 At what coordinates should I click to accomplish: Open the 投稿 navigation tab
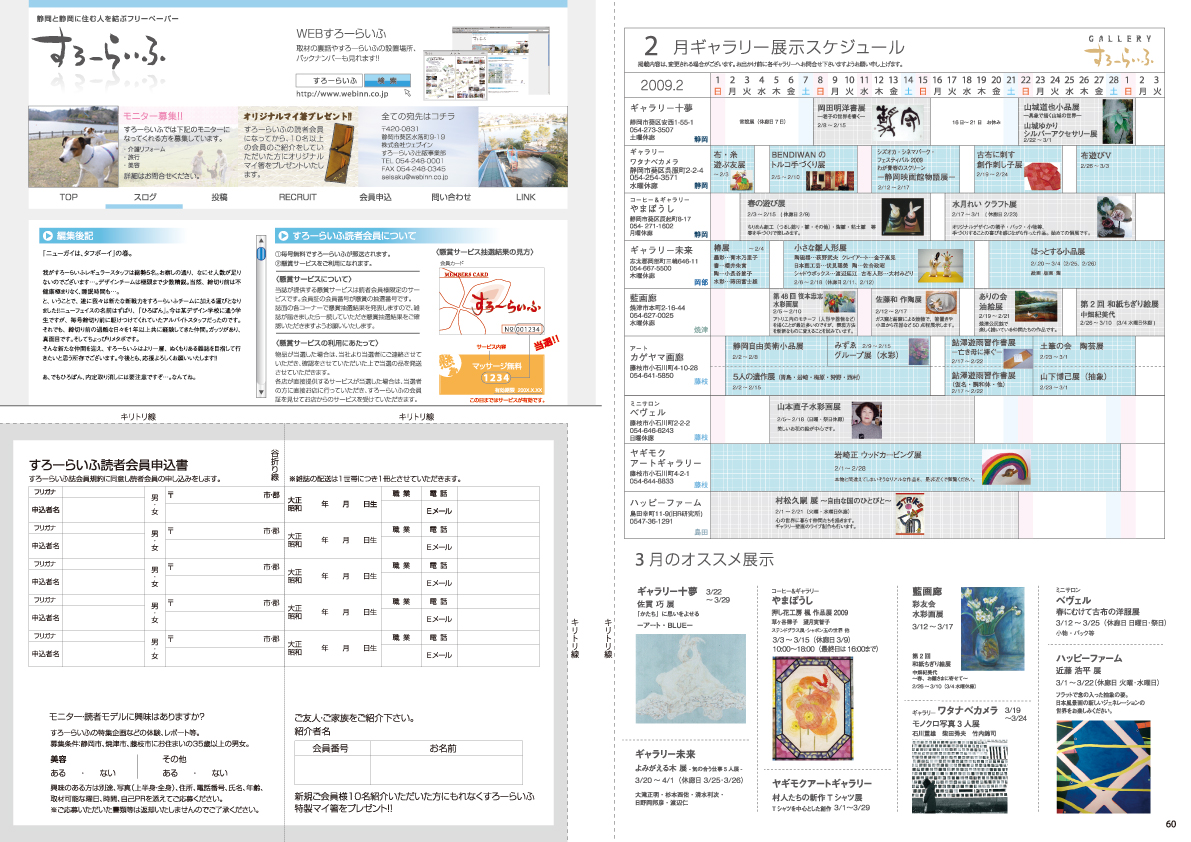pos(220,197)
